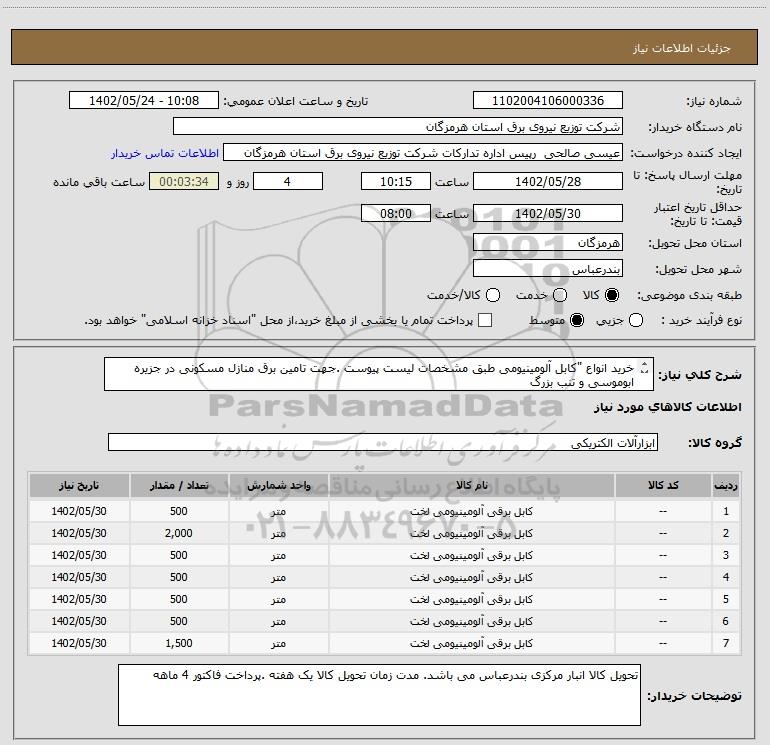Click the buyer organization name field
Viewport: 770px width, 745px height.
click(x=398, y=127)
